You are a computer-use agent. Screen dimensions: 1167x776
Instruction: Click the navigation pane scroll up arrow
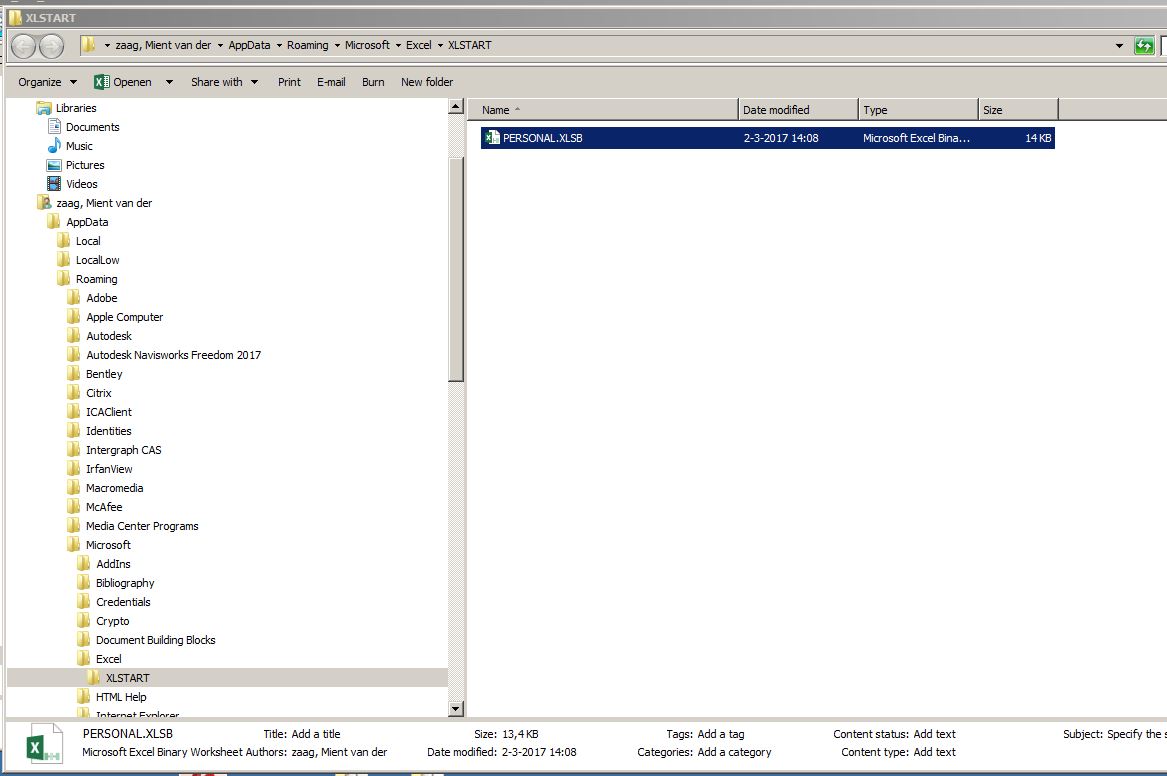tap(456, 106)
